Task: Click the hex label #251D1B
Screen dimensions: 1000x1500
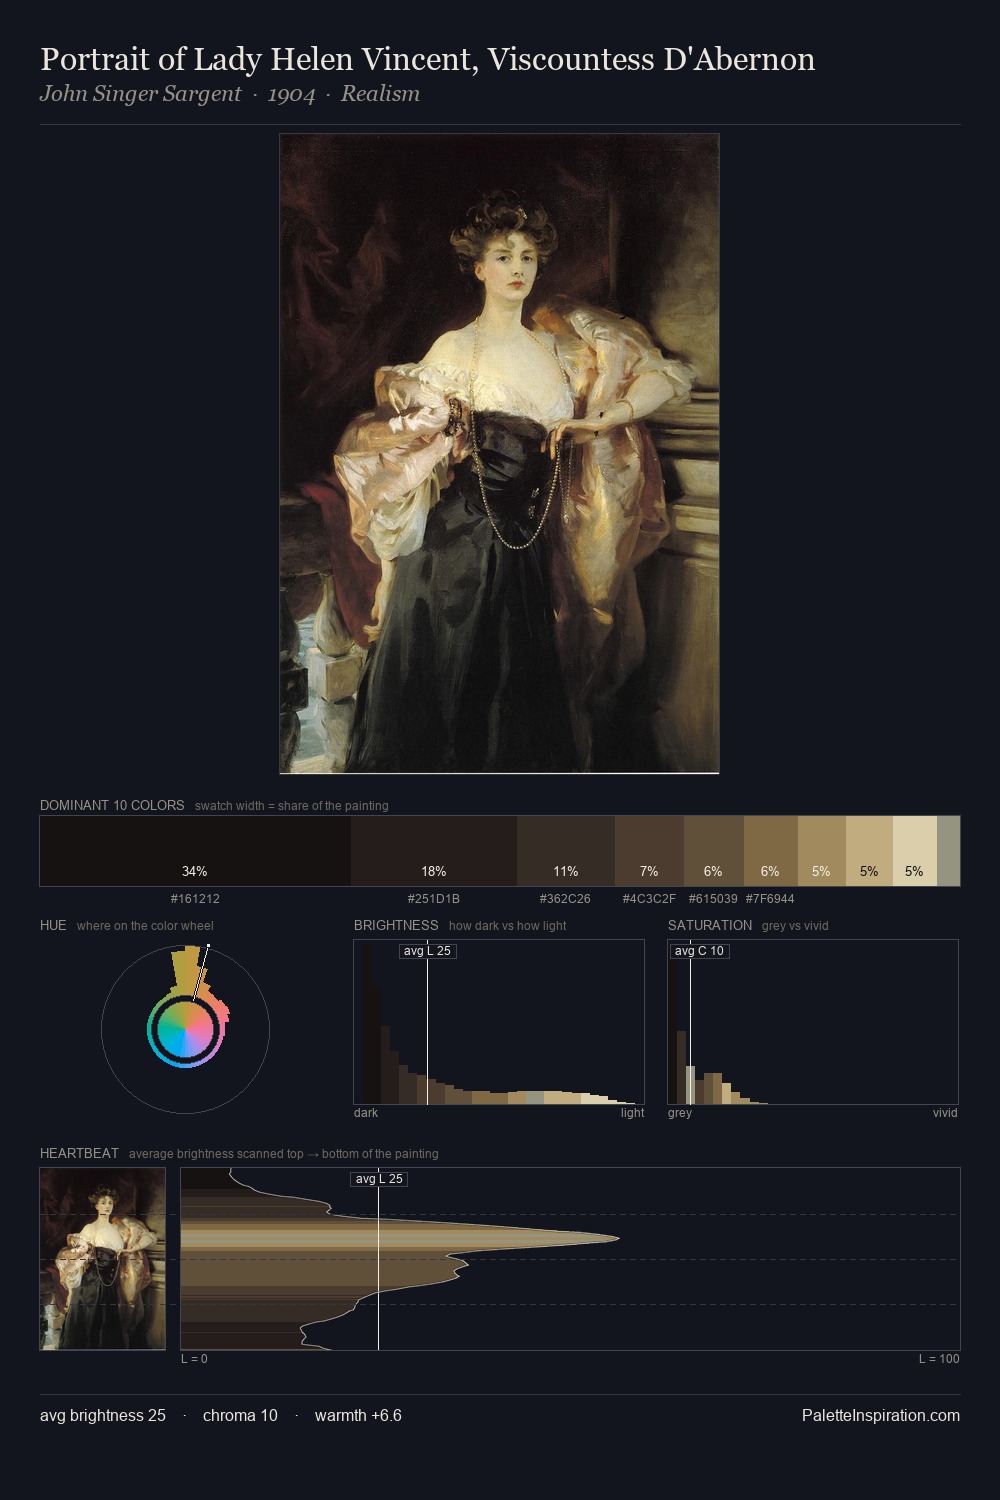Action: [x=434, y=899]
